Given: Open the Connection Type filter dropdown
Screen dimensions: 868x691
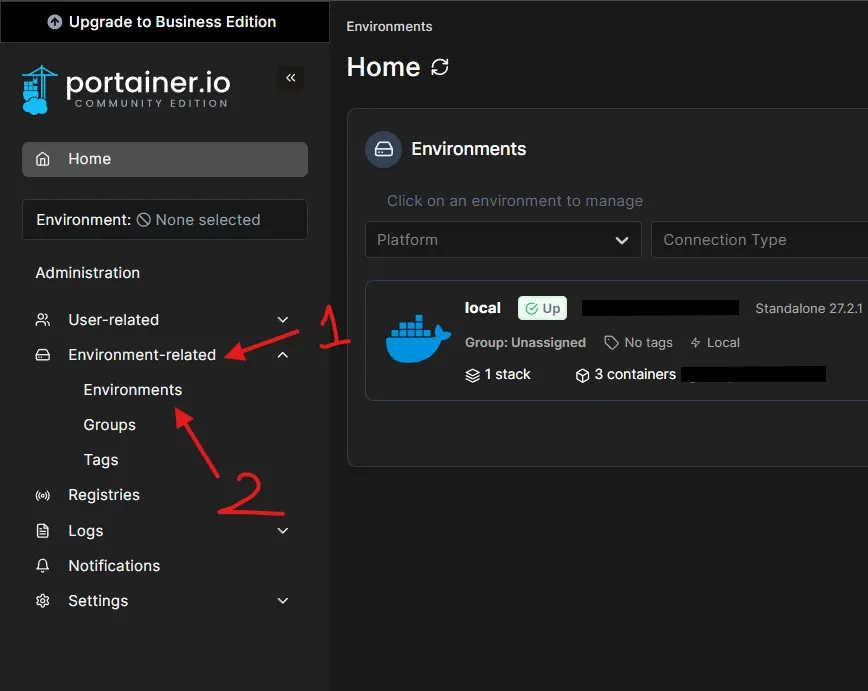Looking at the screenshot, I should coord(758,240).
